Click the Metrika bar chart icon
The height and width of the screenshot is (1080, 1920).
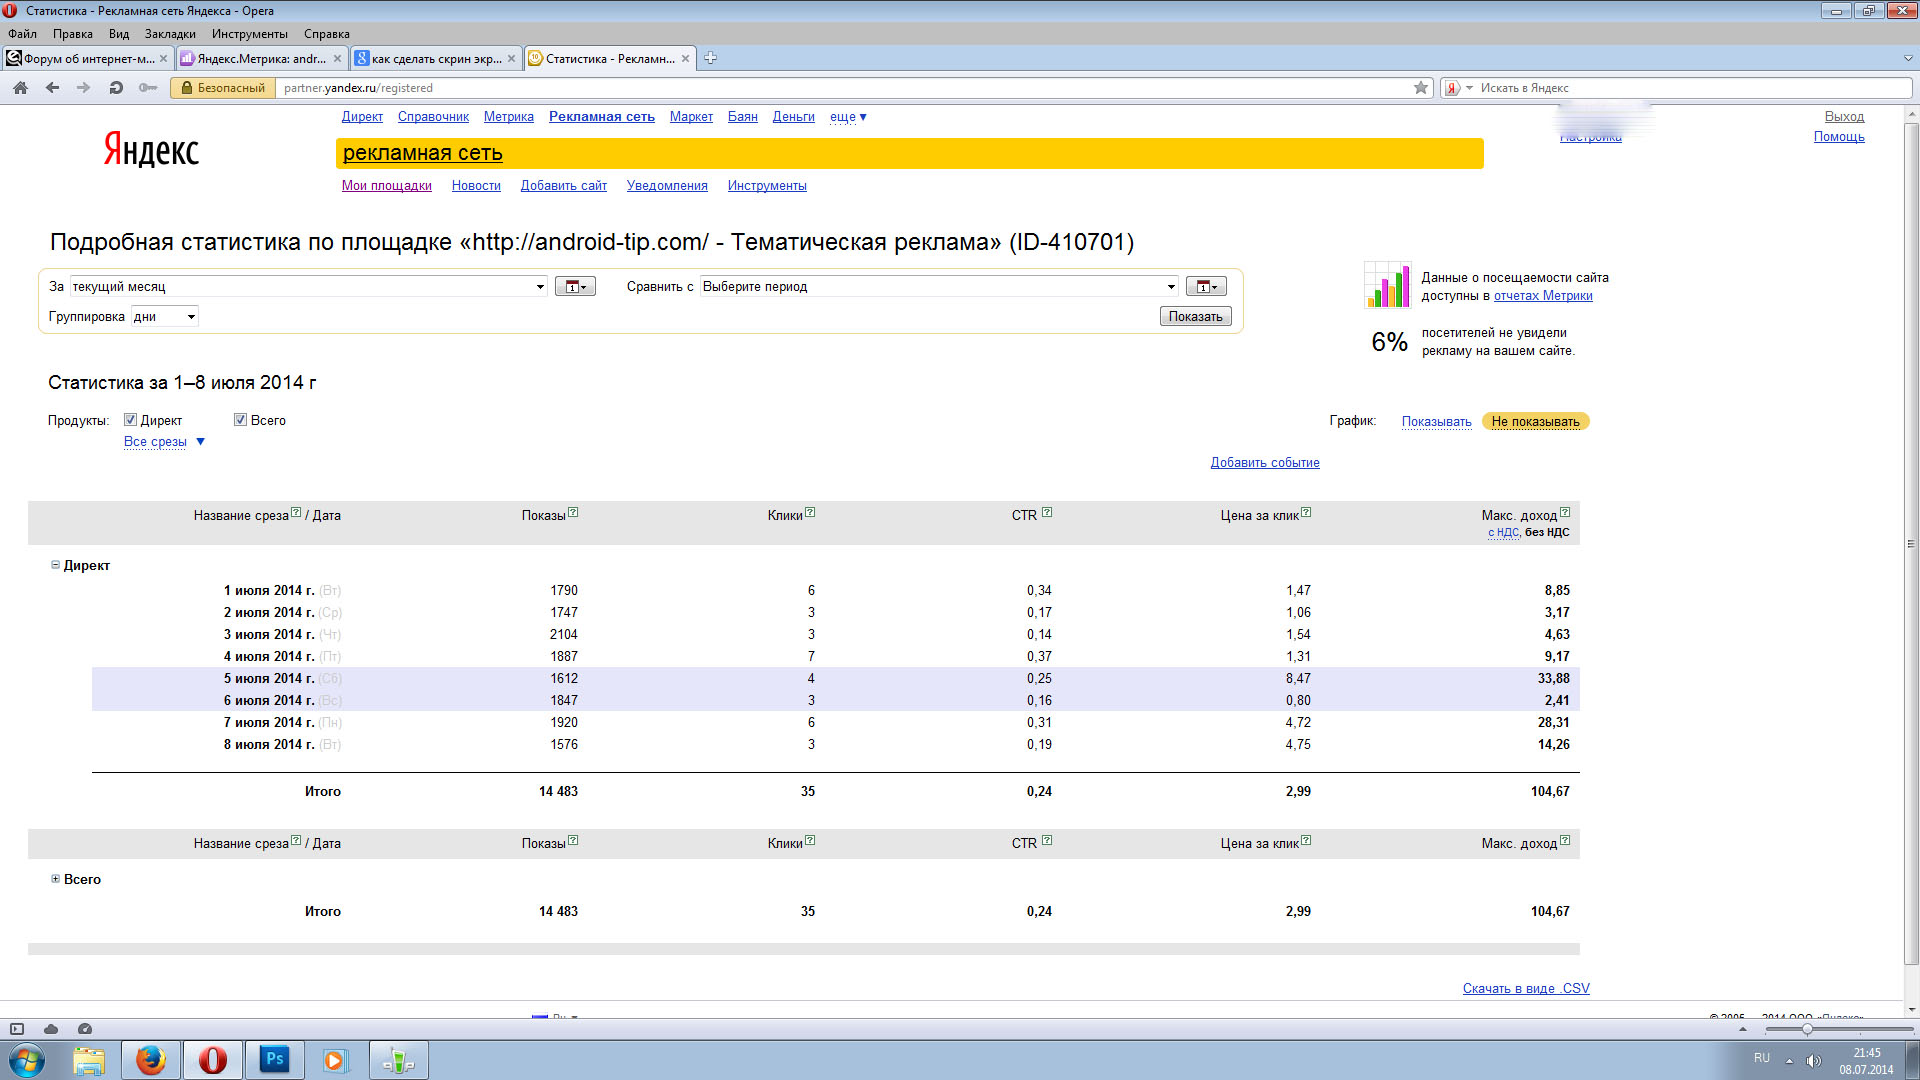point(1388,285)
